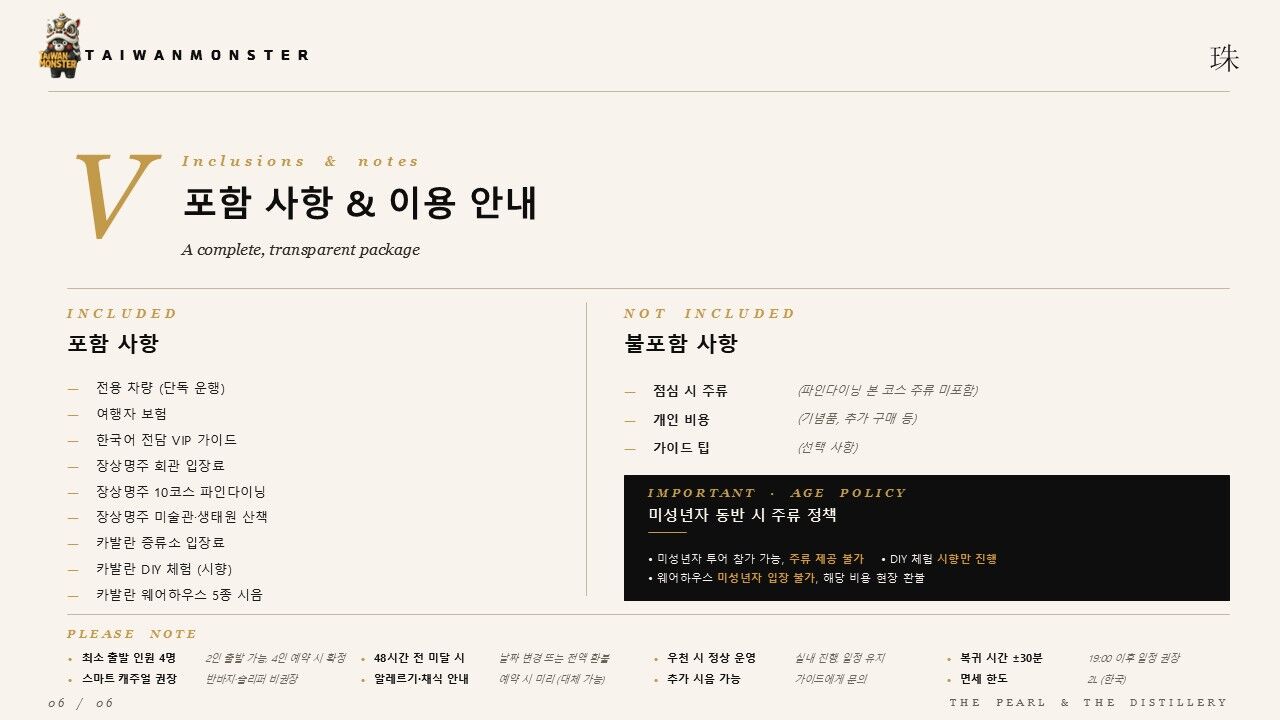Viewport: 1280px width, 720px height.
Task: Click the 珠 character in top corner
Action: 1224,59
